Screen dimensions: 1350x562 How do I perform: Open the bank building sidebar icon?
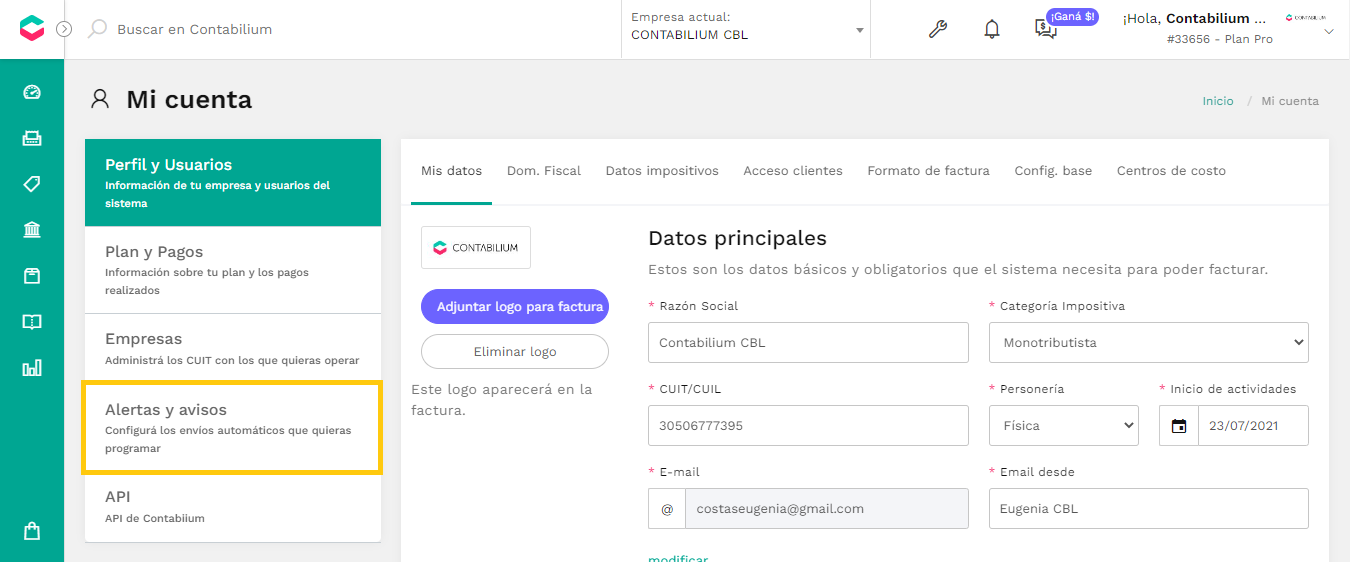click(x=32, y=230)
